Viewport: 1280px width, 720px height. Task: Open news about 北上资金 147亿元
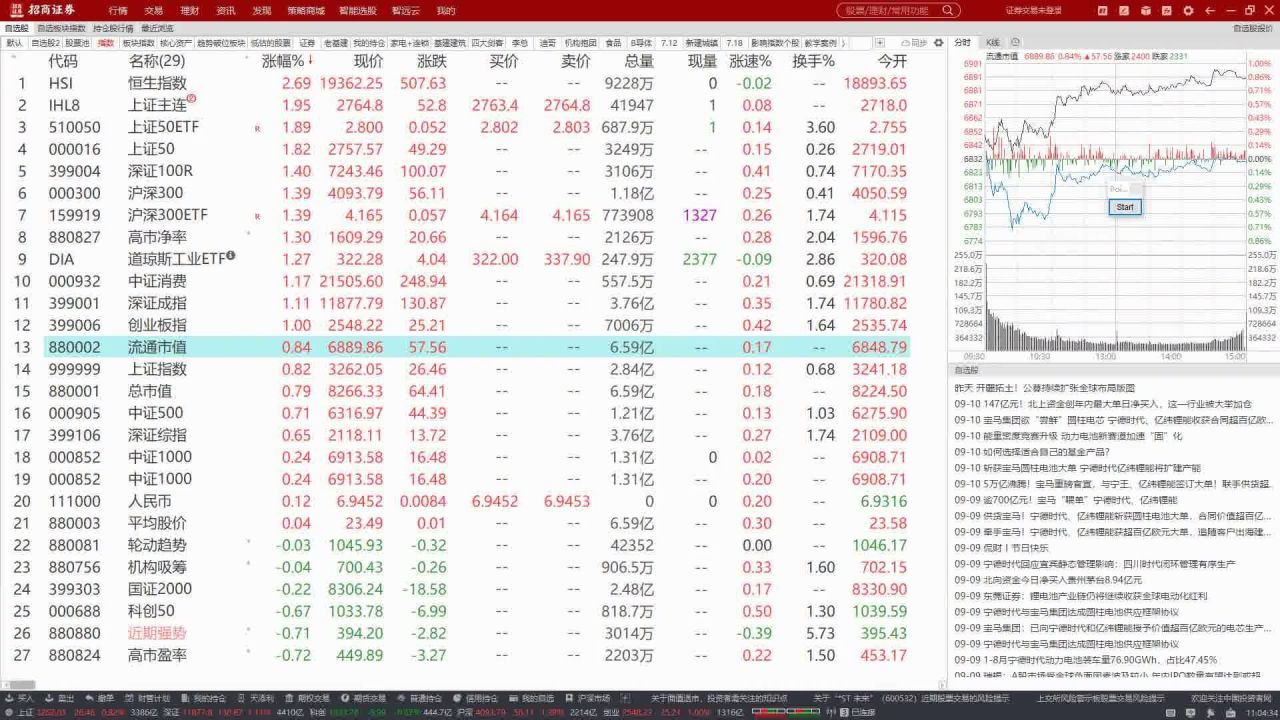click(x=1103, y=404)
